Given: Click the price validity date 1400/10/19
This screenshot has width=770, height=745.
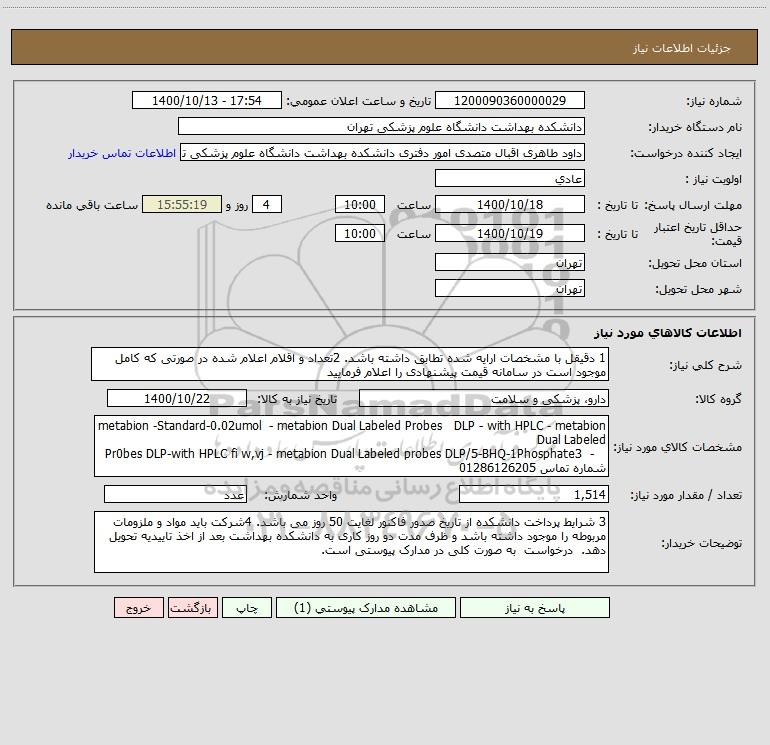Looking at the screenshot, I should point(510,233).
